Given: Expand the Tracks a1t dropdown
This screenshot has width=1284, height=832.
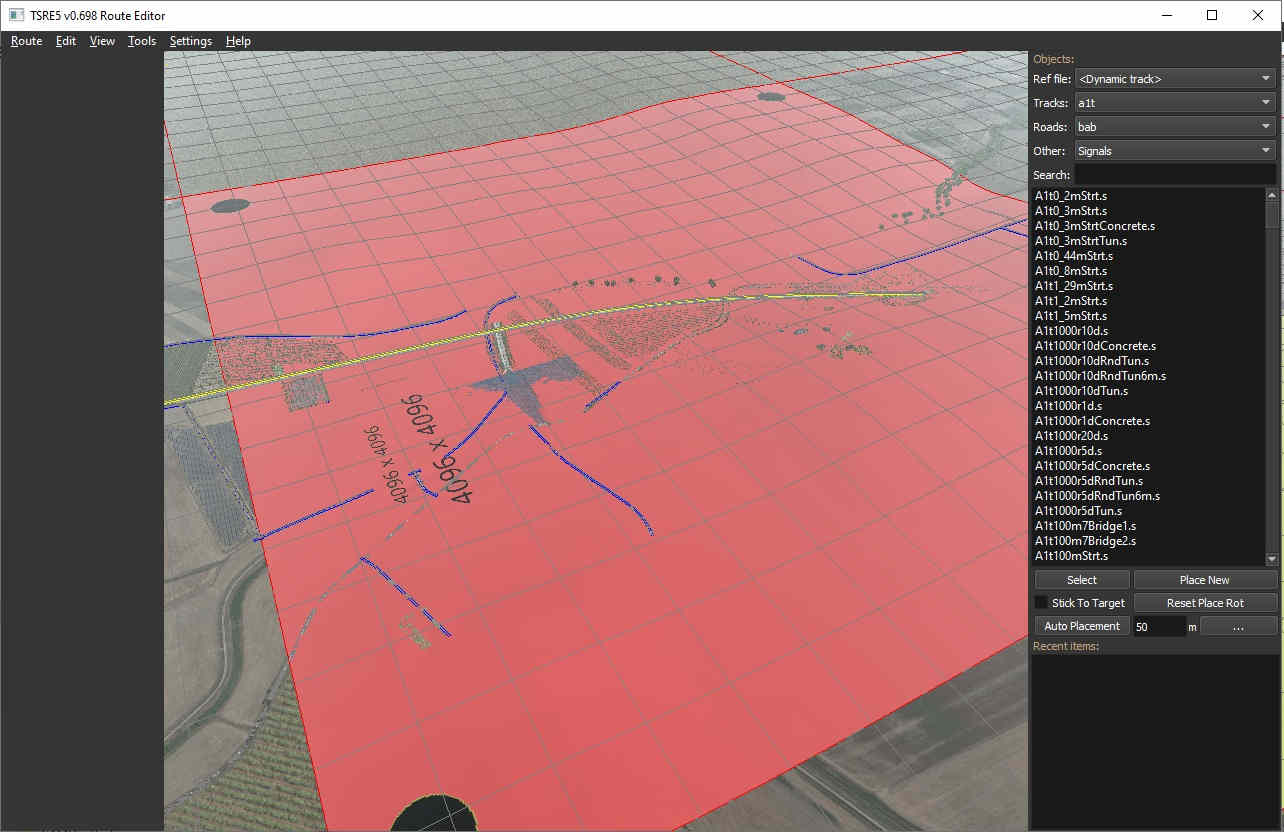Looking at the screenshot, I should pos(1174,103).
